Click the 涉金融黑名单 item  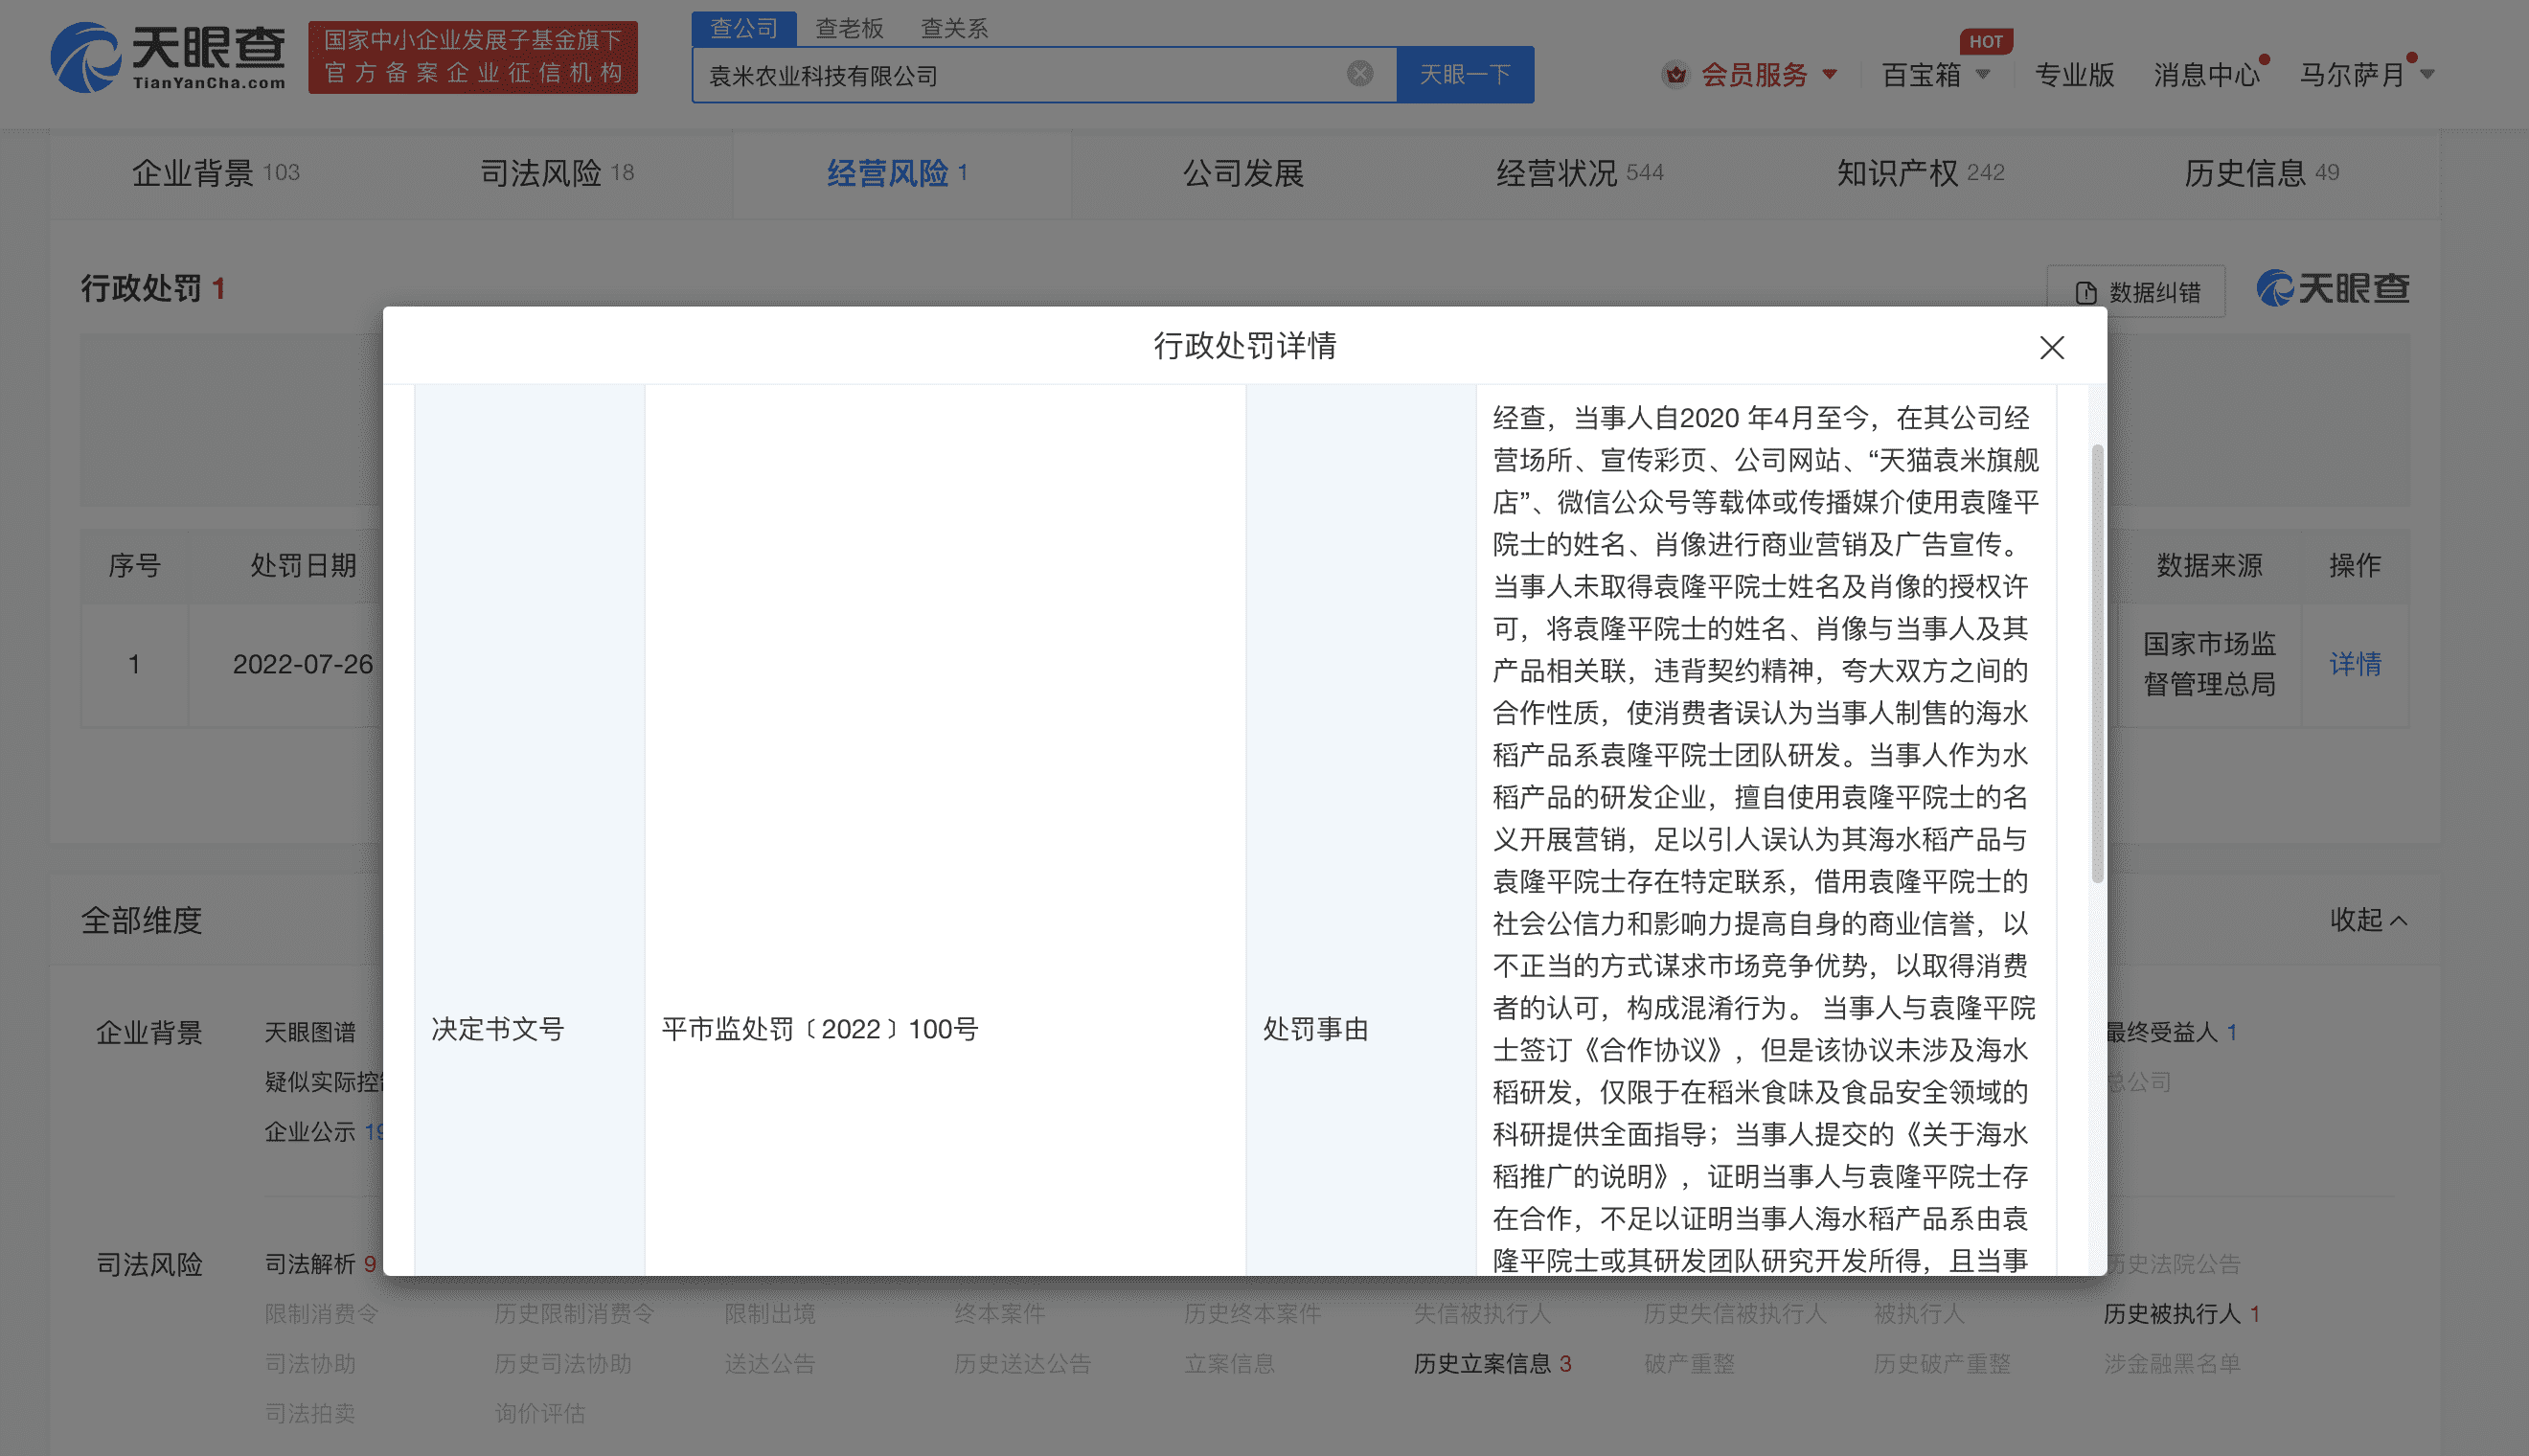(x=2171, y=1363)
